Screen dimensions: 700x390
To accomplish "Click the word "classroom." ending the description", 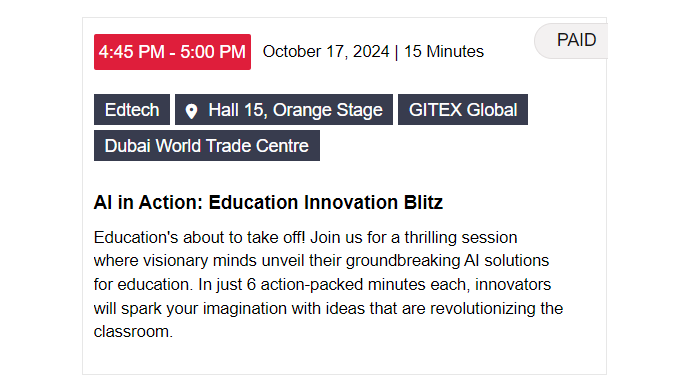I will 133,332.
